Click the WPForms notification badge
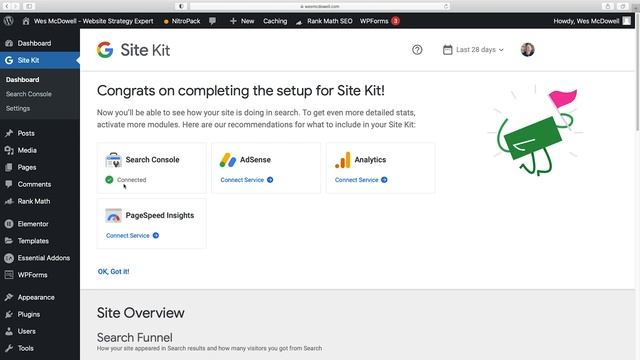The image size is (640, 360). click(x=395, y=21)
